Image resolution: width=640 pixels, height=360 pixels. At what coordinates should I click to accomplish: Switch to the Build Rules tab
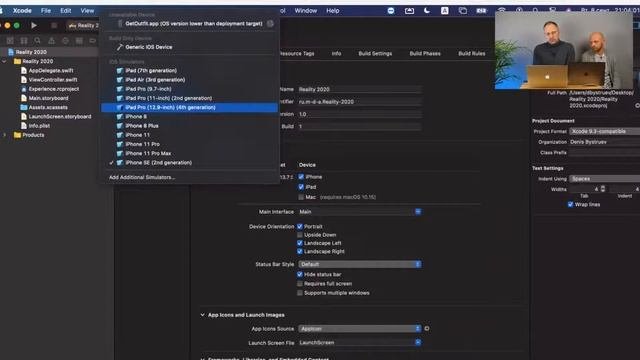click(471, 53)
